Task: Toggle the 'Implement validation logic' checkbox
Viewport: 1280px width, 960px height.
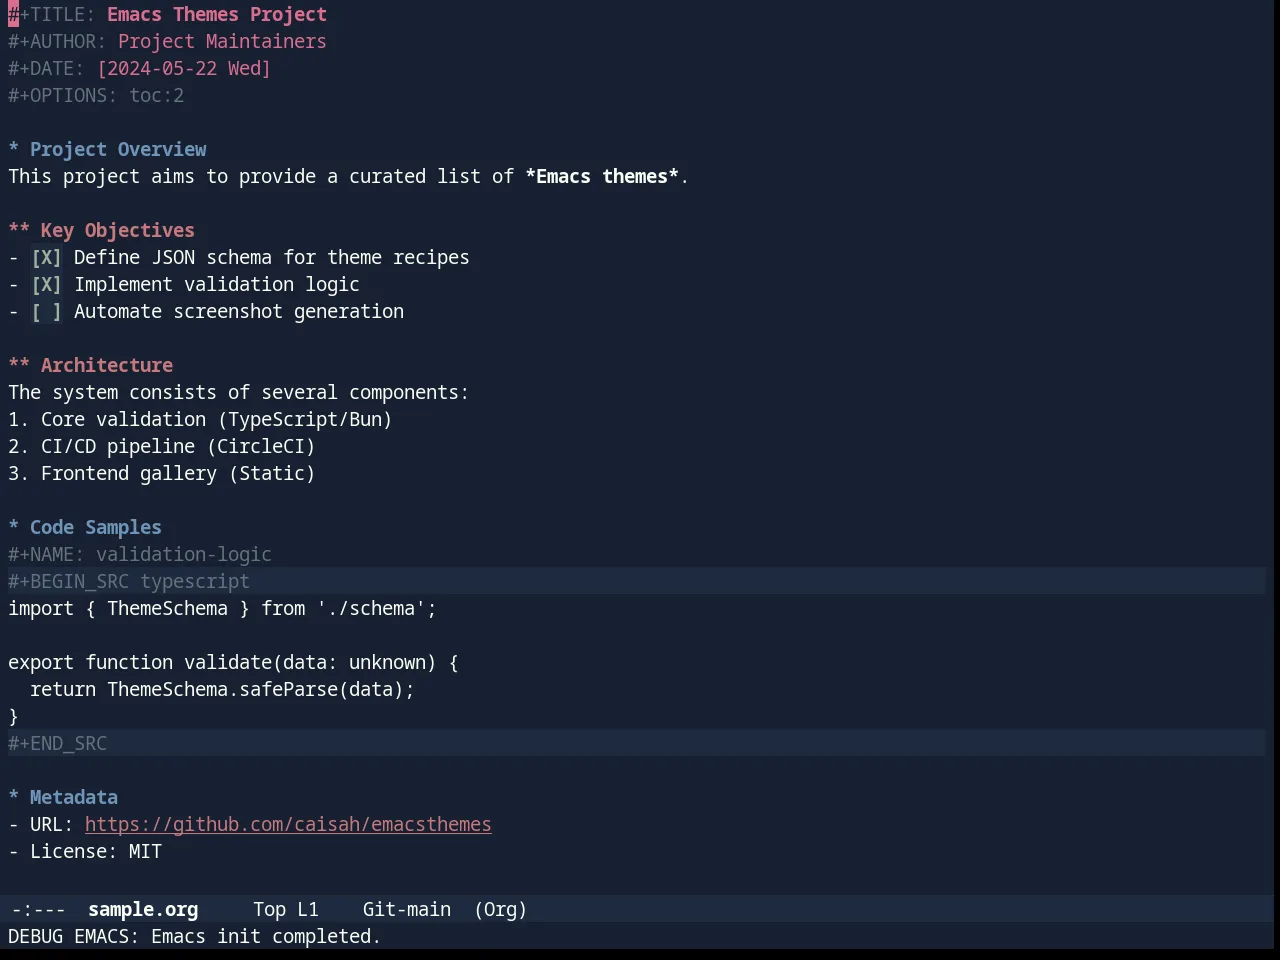Action: [46, 285]
